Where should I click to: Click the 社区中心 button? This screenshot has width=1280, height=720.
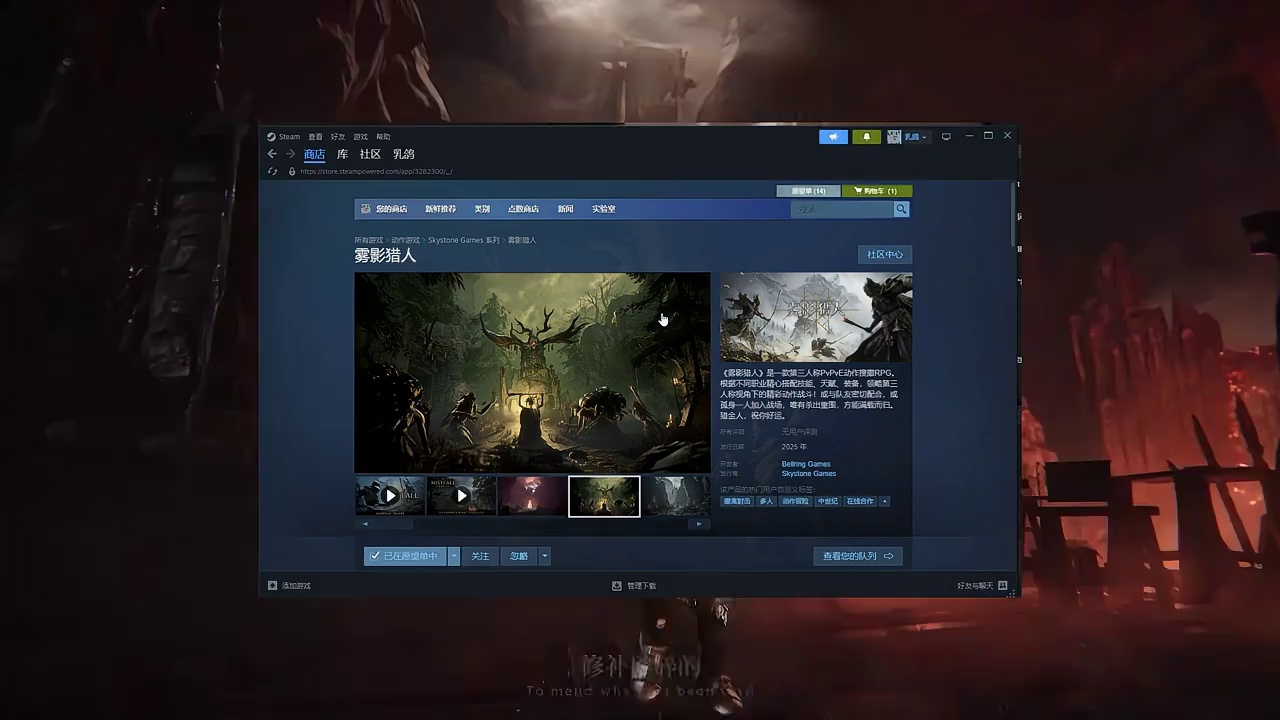[884, 255]
